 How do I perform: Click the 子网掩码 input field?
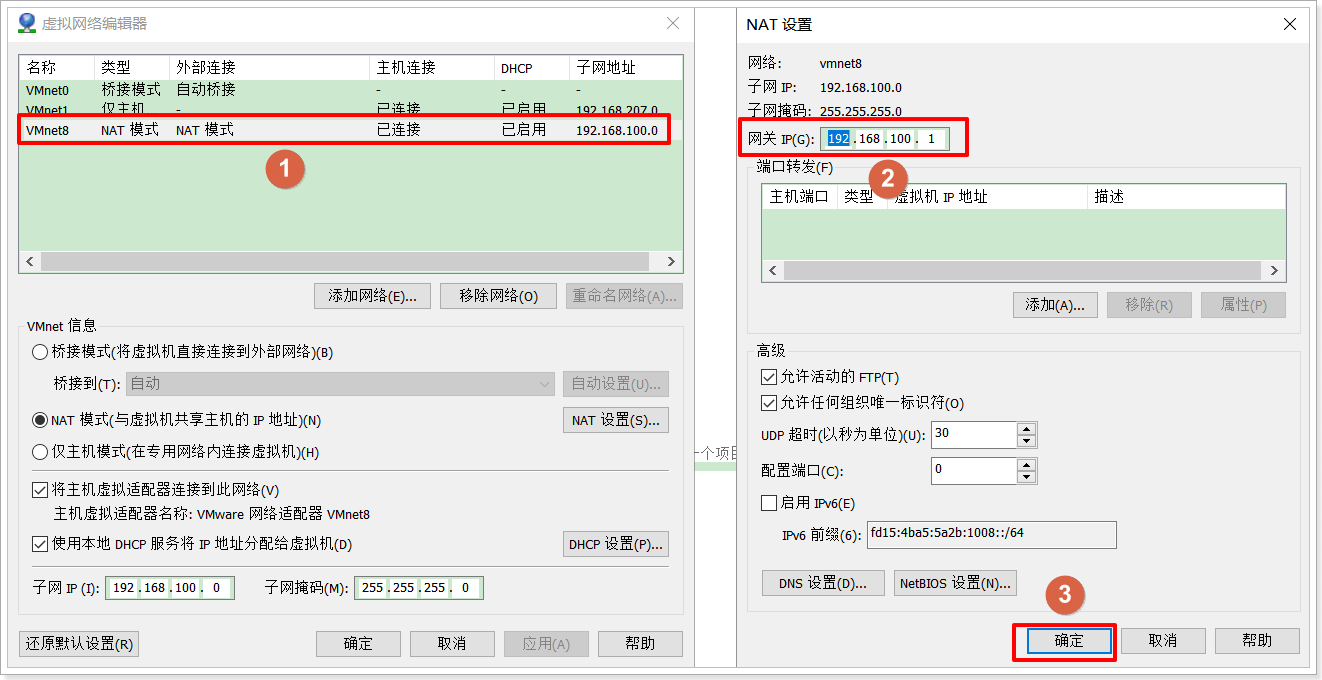coord(419,588)
